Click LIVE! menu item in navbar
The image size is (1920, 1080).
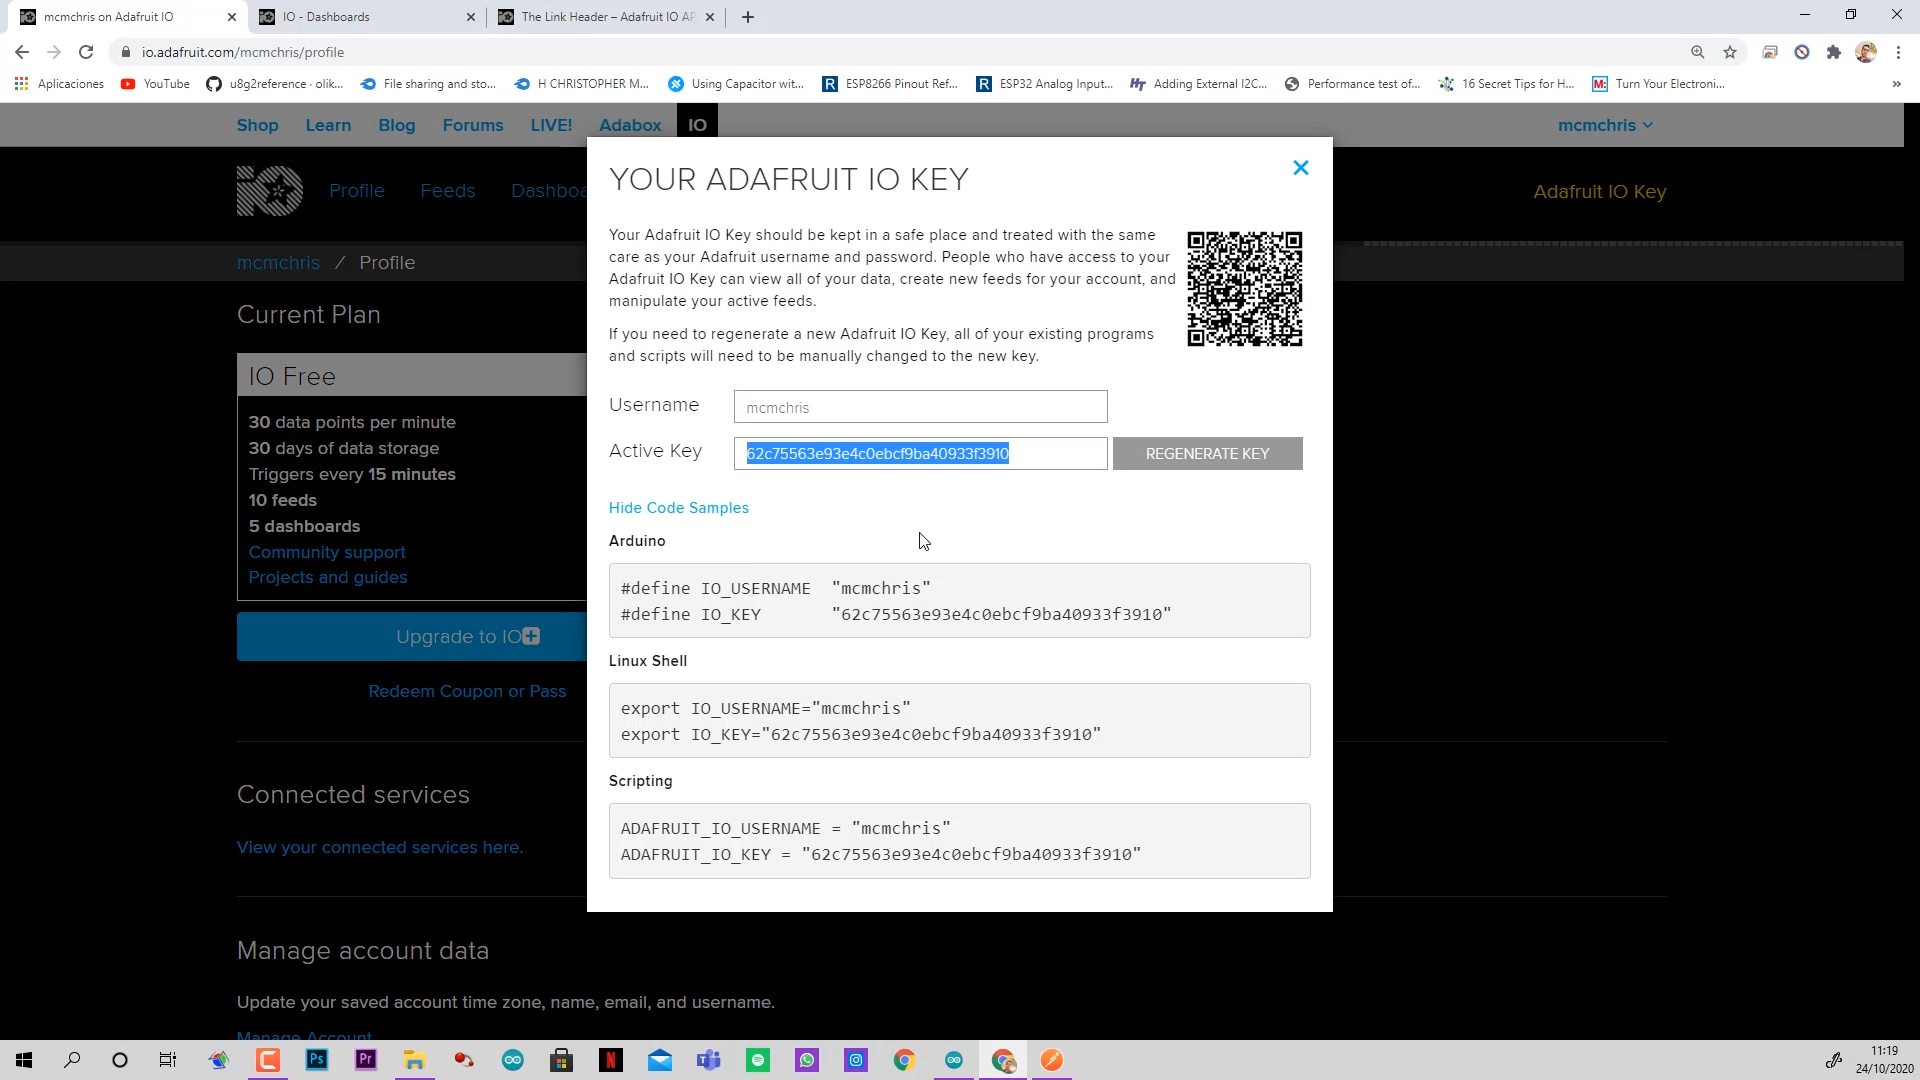pos(553,125)
